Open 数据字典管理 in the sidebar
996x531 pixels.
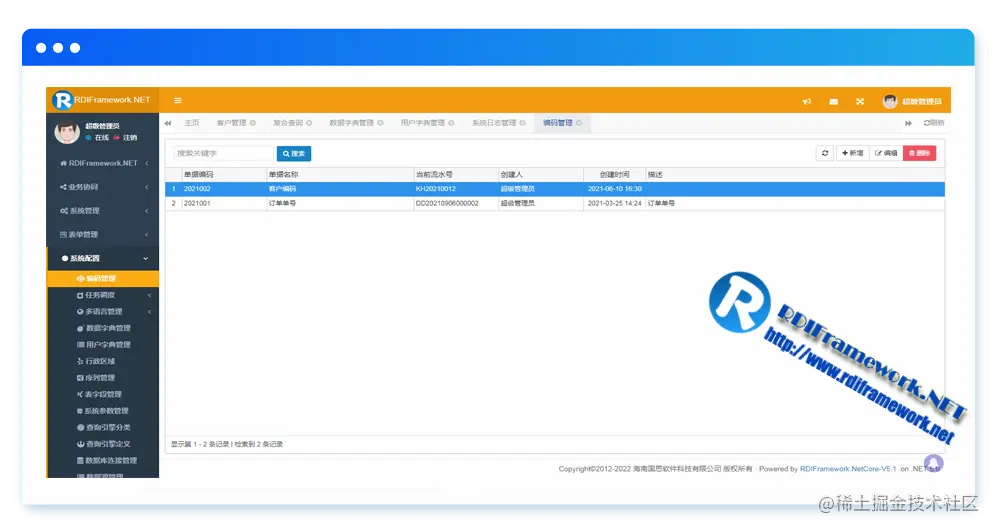point(103,328)
